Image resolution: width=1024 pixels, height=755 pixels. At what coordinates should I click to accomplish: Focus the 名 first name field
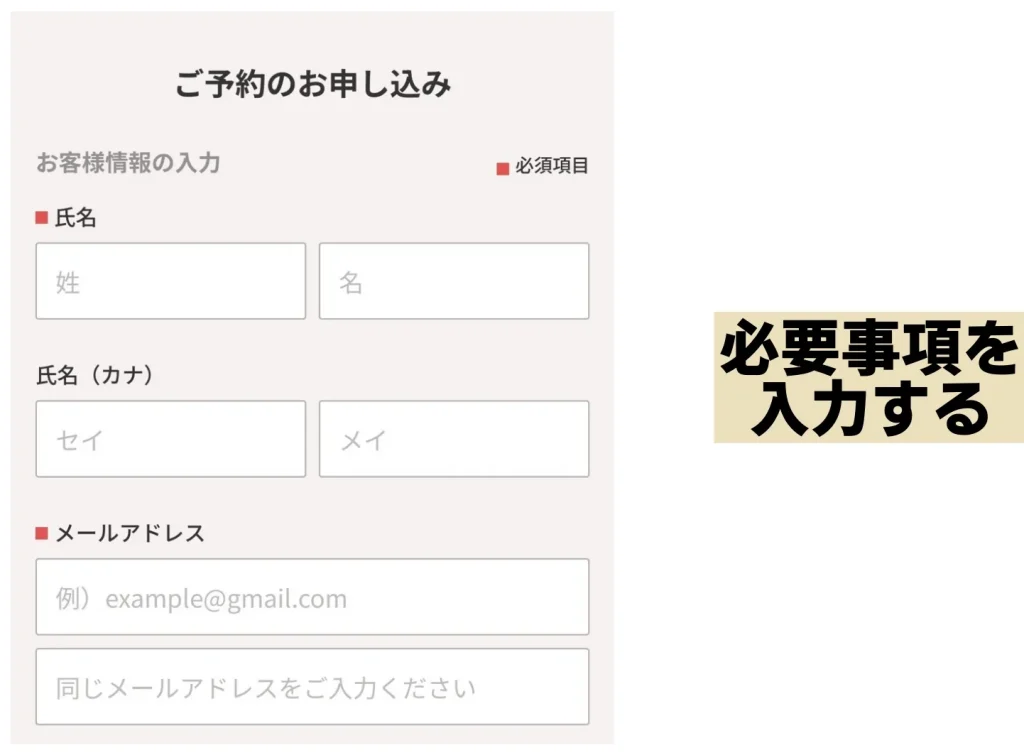454,281
